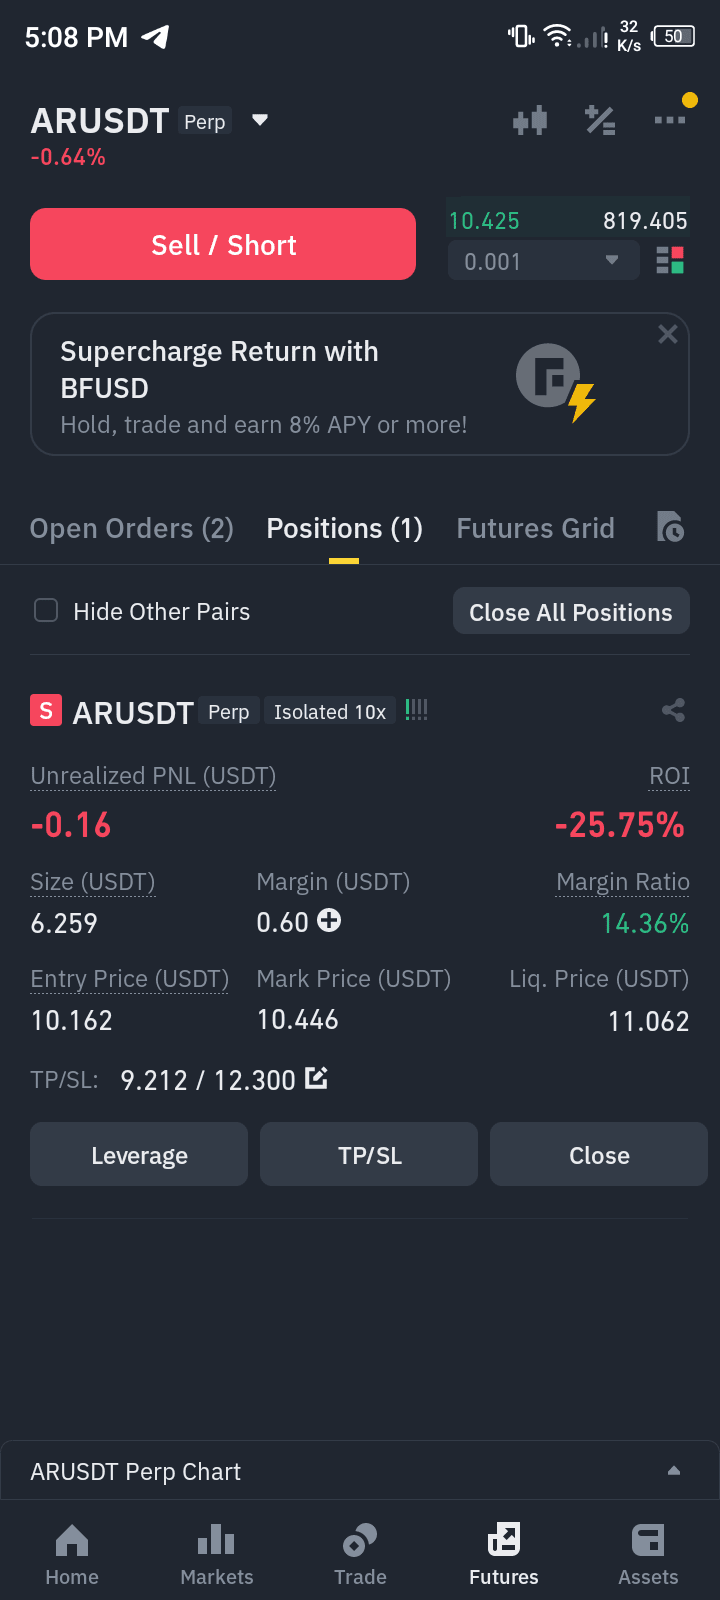Open the three-dot more options menu
Viewport: 720px width, 1600px height.
pyautogui.click(x=670, y=120)
